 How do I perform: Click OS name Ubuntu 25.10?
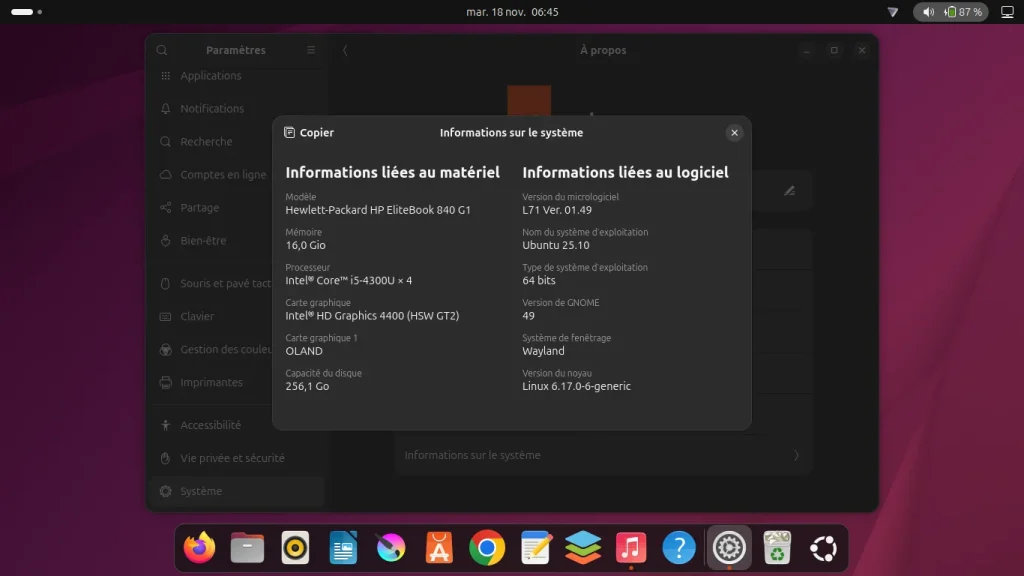pyautogui.click(x=555, y=245)
